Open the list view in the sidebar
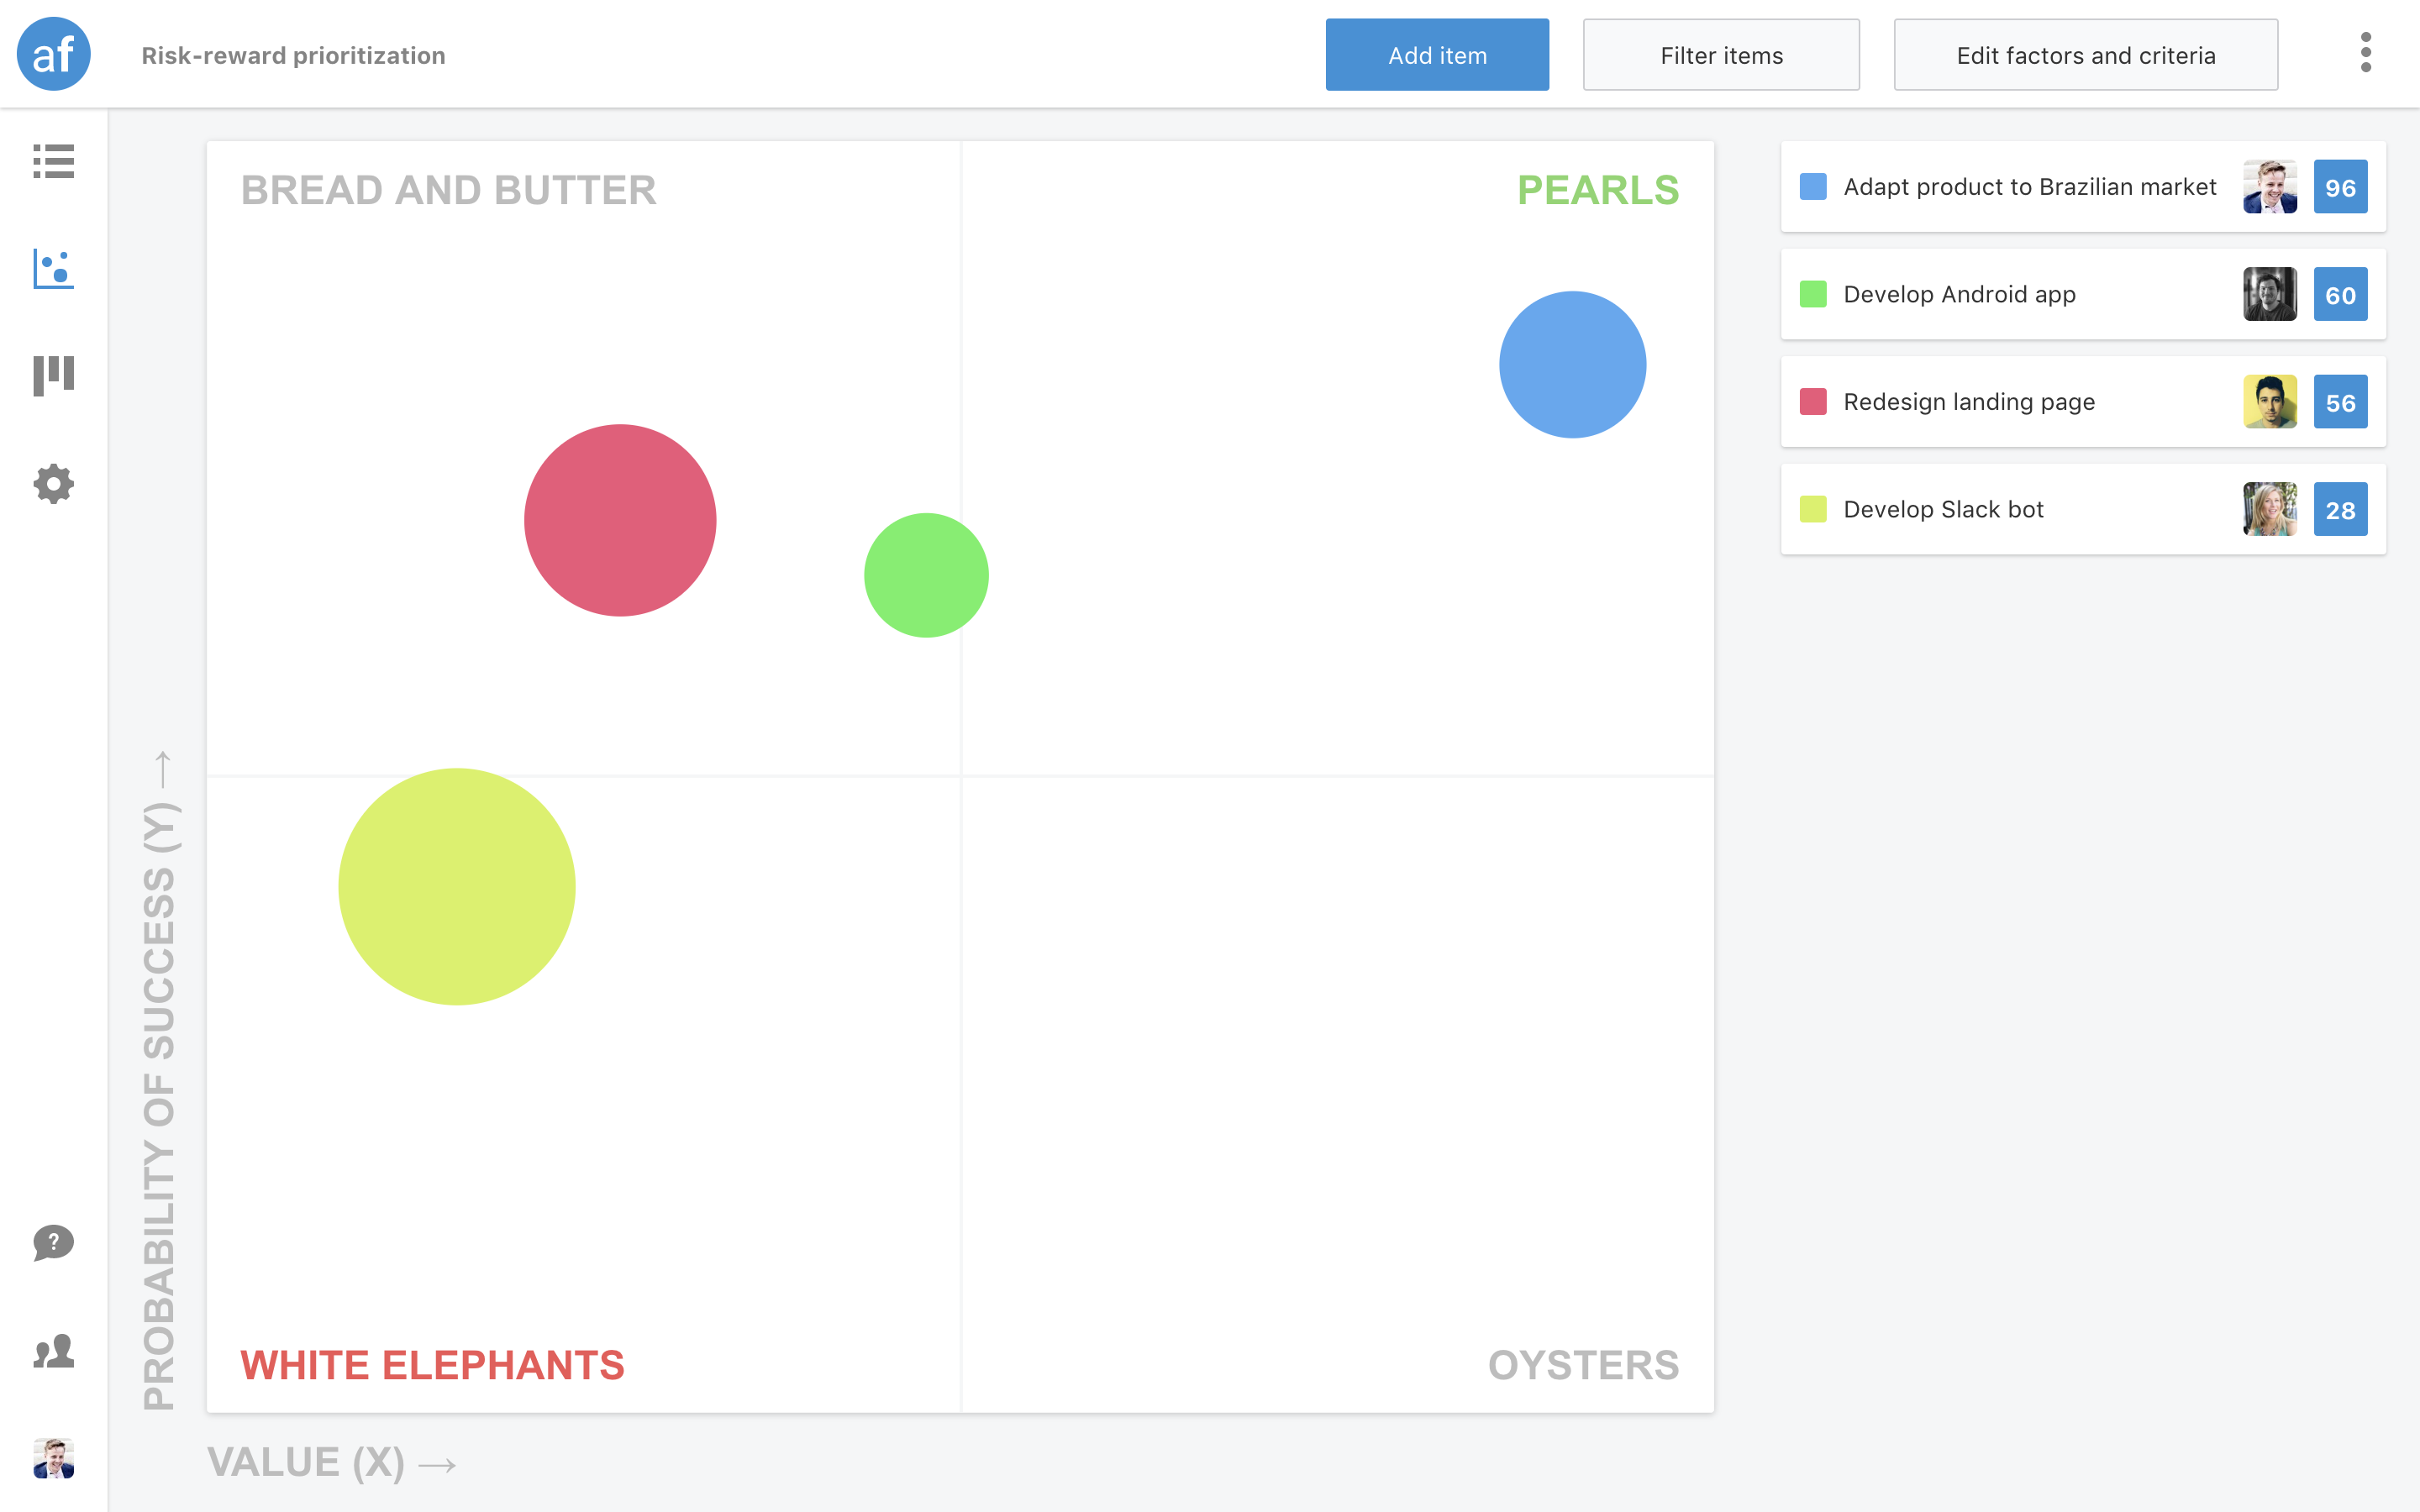 [53, 162]
